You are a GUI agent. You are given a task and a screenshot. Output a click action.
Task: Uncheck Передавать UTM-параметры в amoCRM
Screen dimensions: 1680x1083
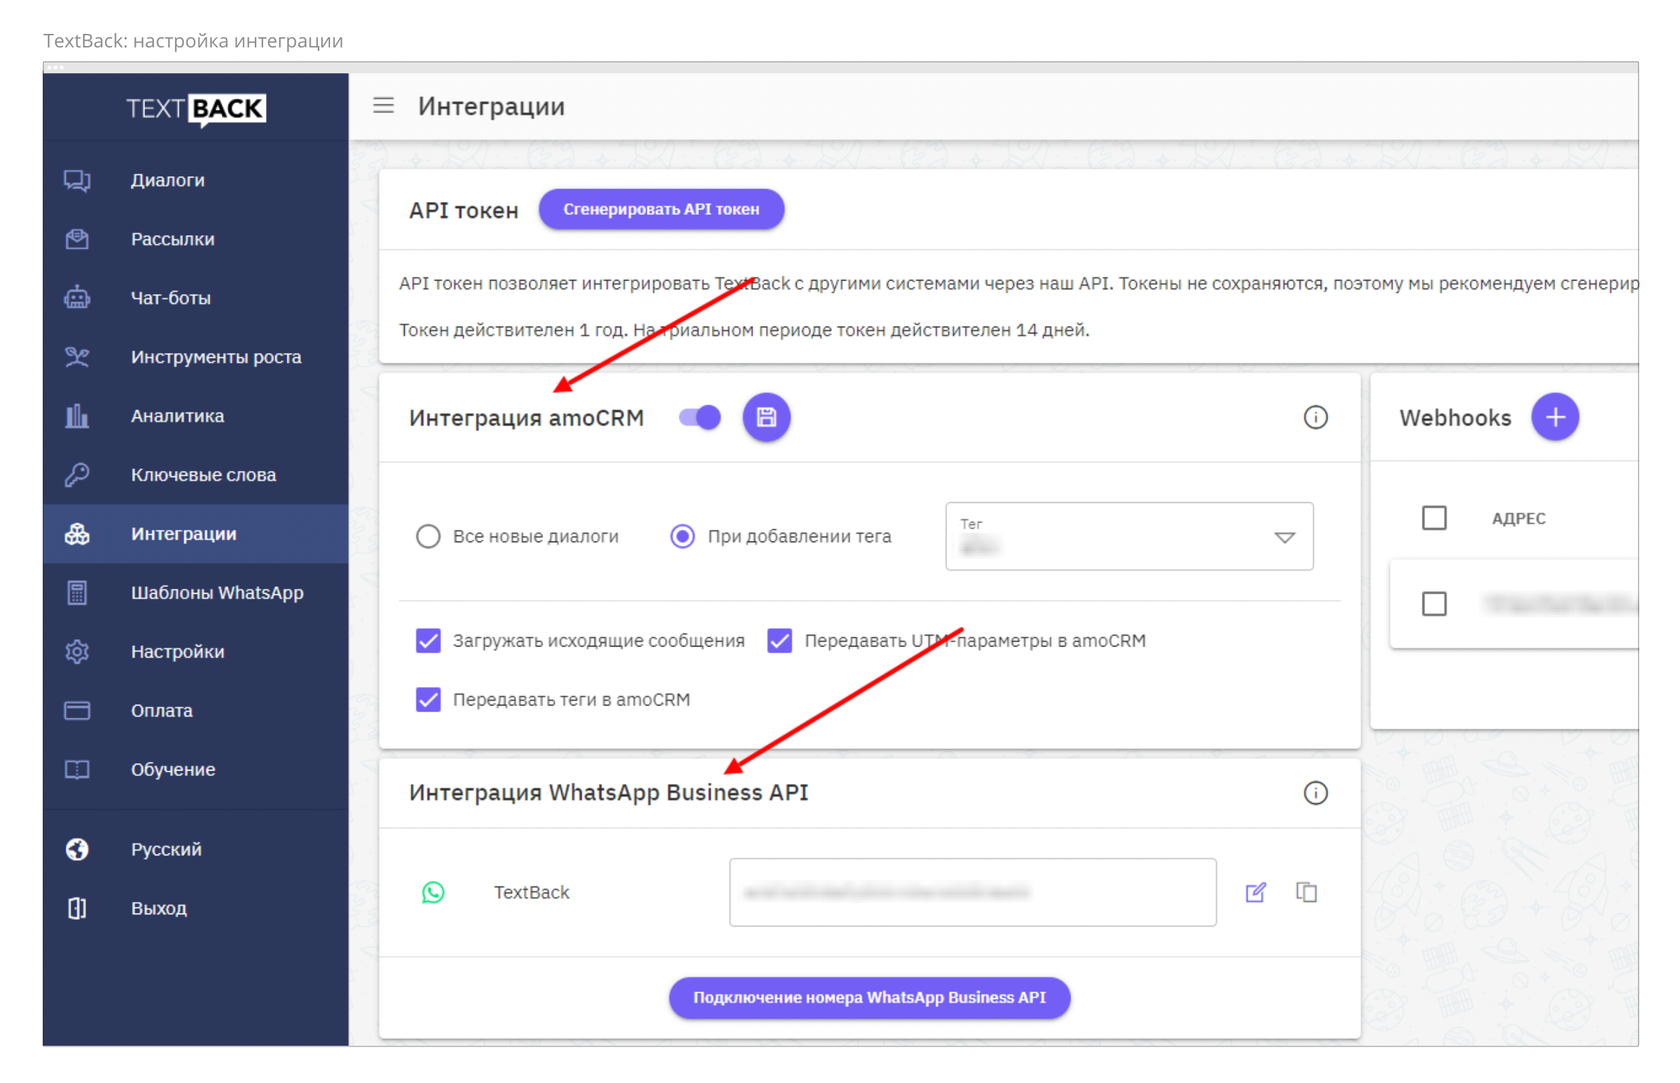780,640
